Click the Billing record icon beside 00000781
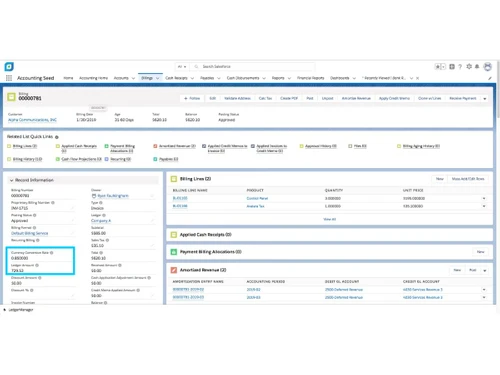The width and height of the screenshot is (500, 375). (12, 97)
